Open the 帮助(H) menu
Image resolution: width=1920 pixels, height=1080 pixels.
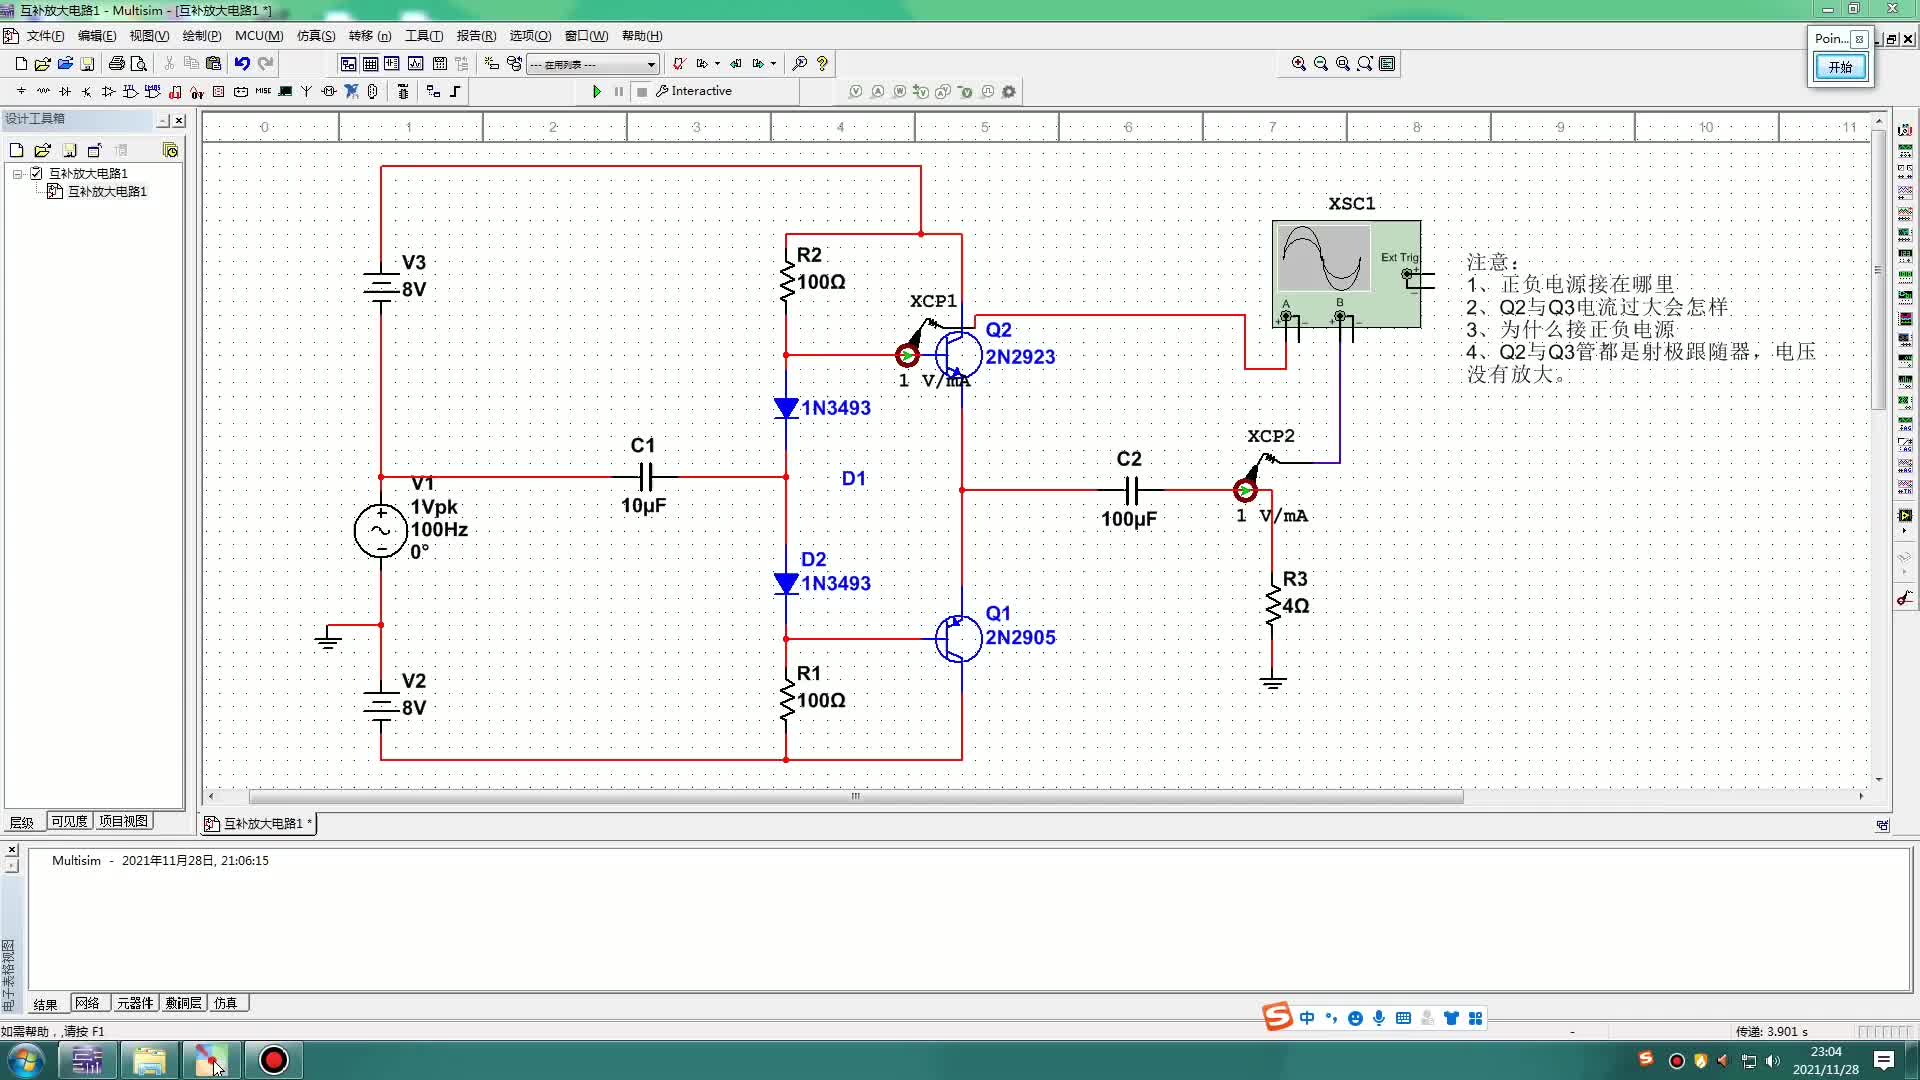point(642,36)
